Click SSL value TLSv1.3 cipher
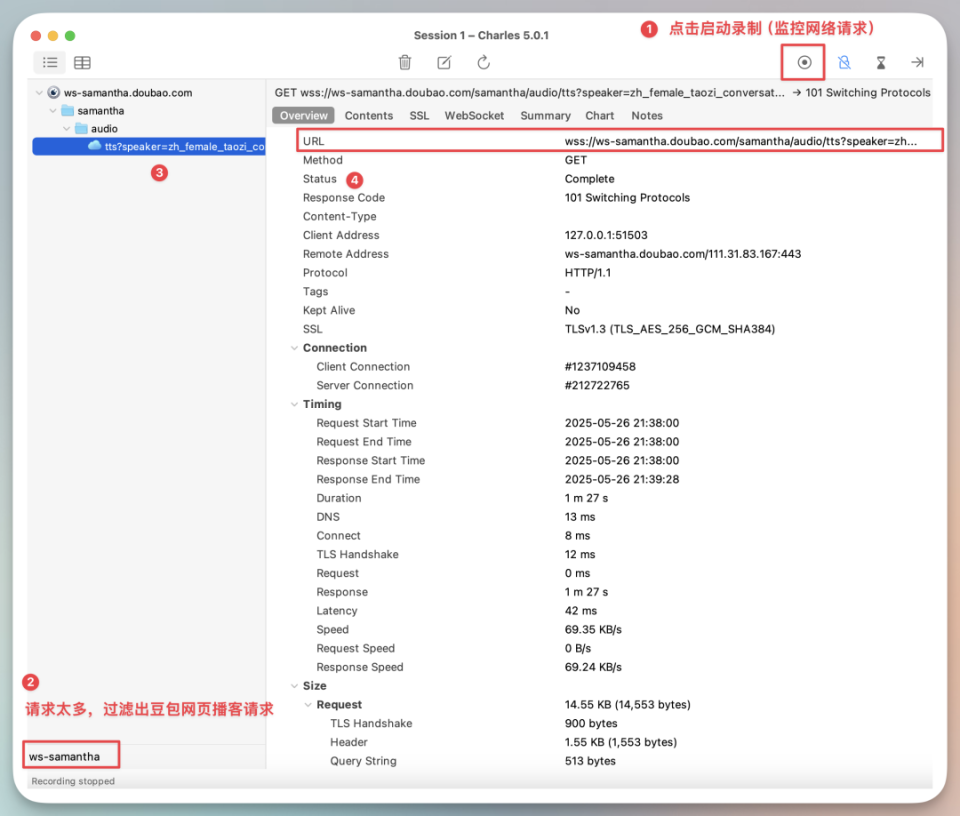This screenshot has height=816, width=960. tap(670, 329)
